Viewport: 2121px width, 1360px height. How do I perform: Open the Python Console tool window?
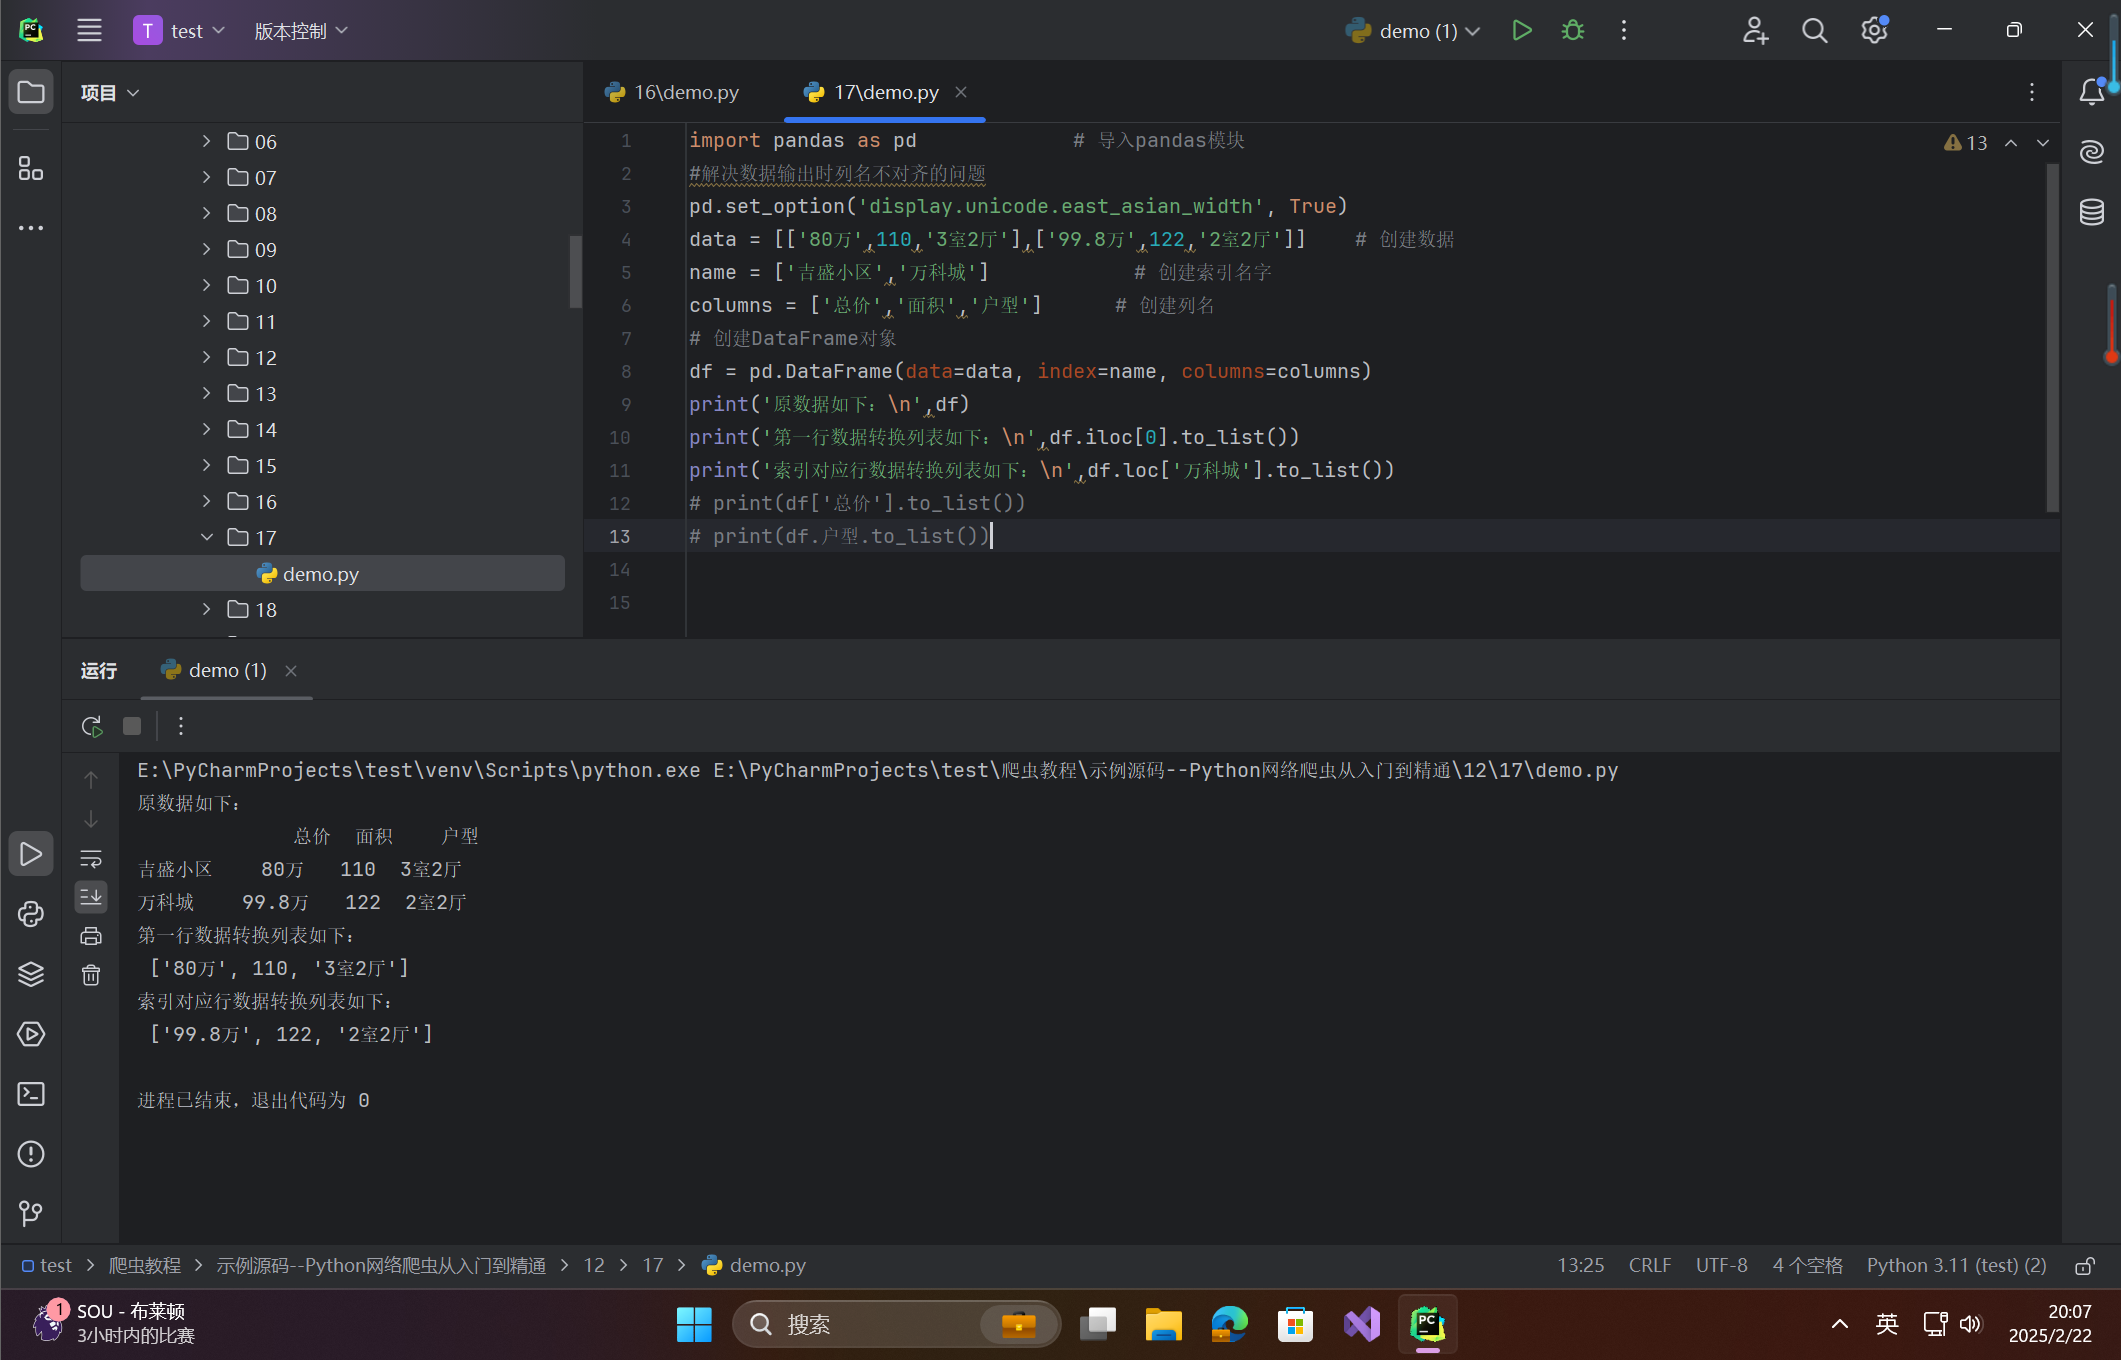point(31,914)
